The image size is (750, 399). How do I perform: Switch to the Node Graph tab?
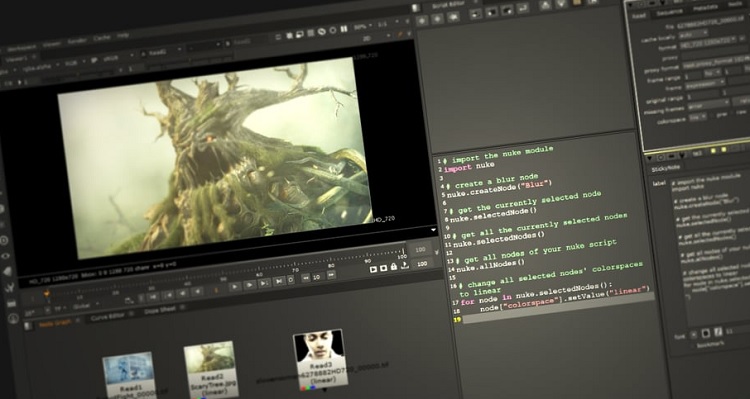(55, 324)
